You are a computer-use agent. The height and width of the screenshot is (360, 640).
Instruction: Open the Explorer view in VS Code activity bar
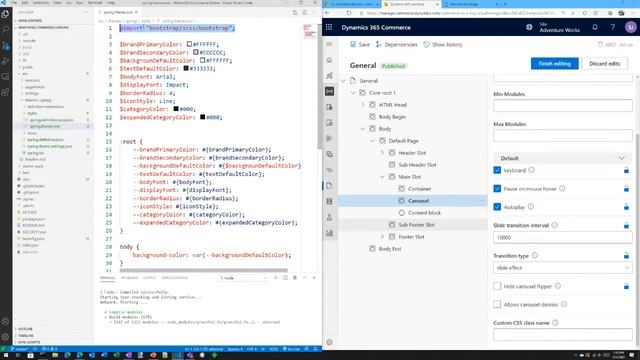(5, 14)
